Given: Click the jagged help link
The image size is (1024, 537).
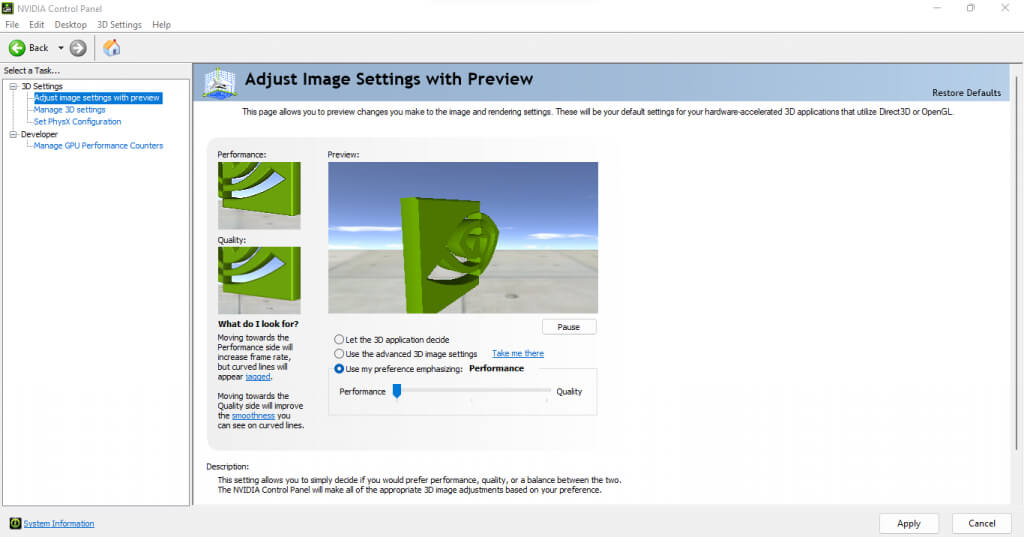Looking at the screenshot, I should click(x=257, y=377).
